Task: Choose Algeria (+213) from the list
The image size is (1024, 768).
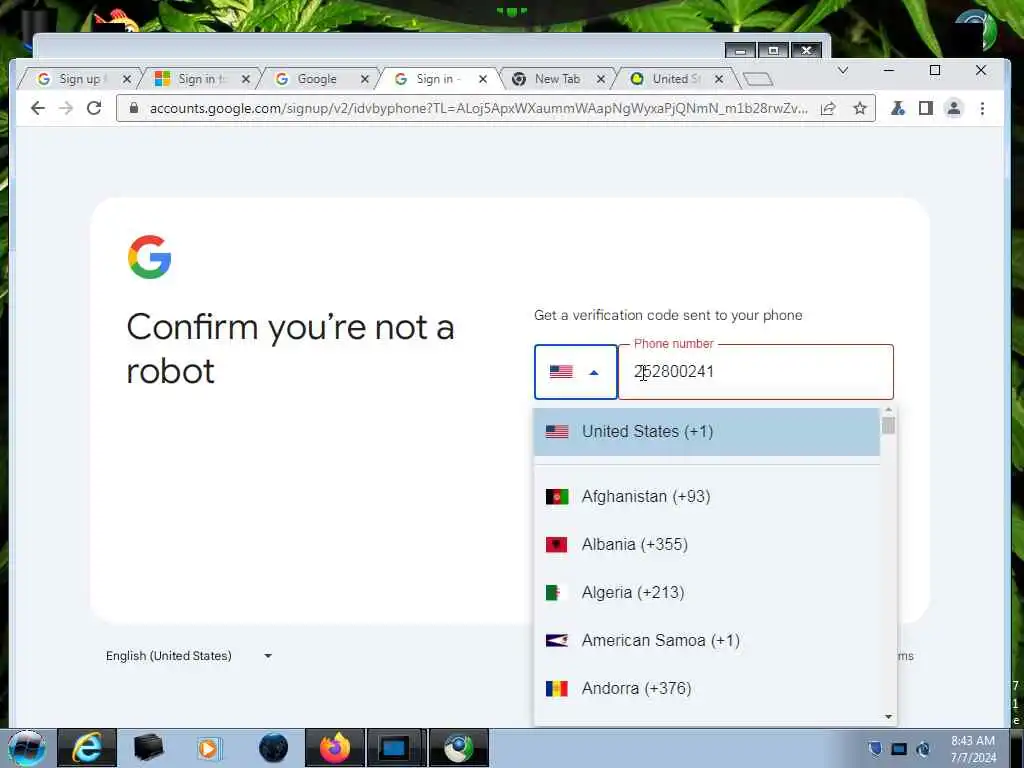Action: 707,592
